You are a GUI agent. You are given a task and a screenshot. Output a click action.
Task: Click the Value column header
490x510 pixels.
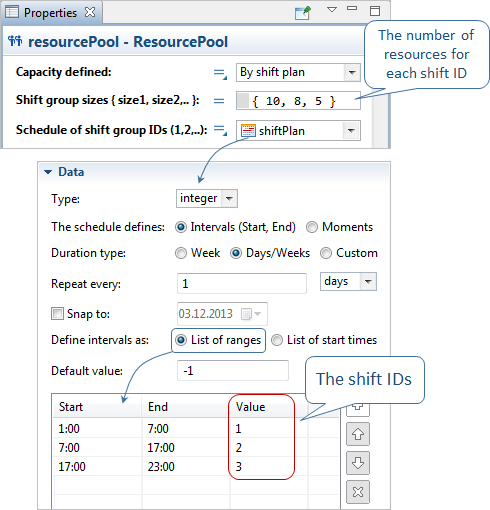[269, 407]
